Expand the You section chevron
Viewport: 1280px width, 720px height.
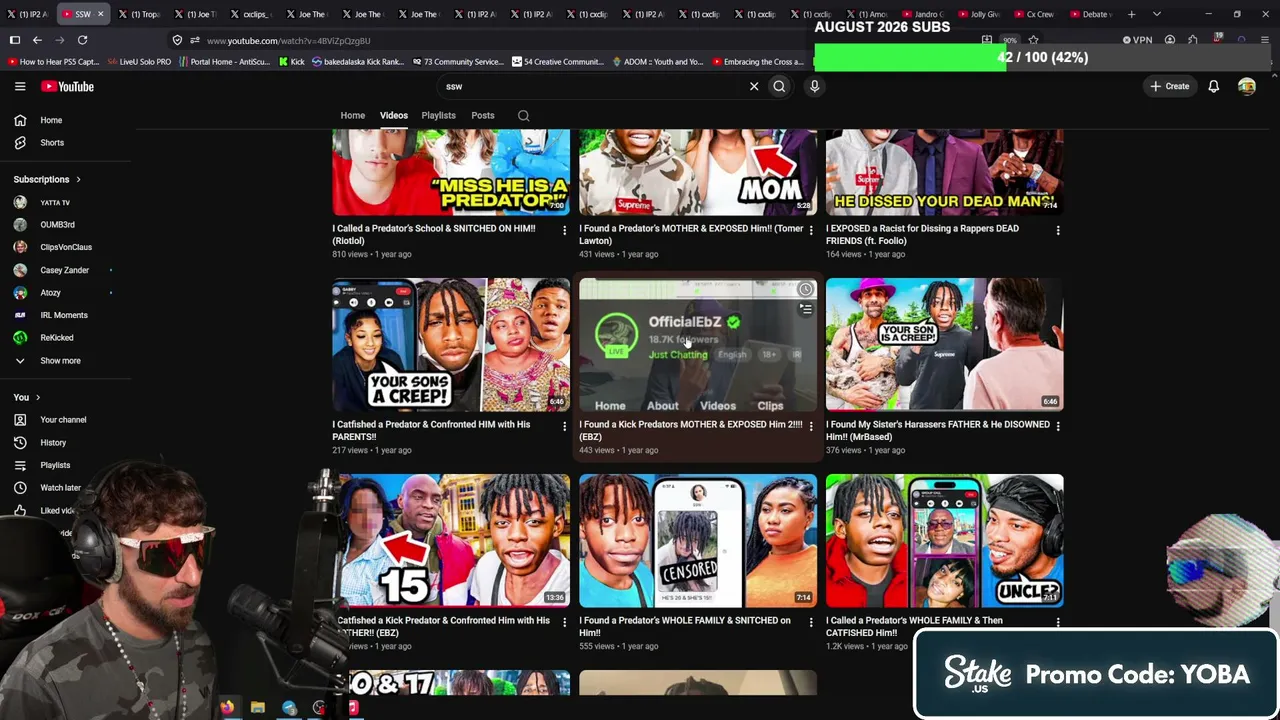[x=38, y=398]
